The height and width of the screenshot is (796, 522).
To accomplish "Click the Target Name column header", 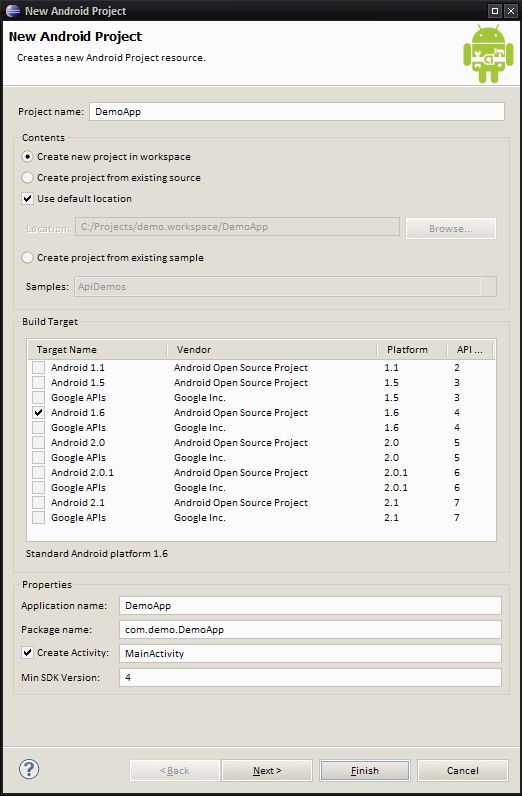I will click(x=97, y=350).
